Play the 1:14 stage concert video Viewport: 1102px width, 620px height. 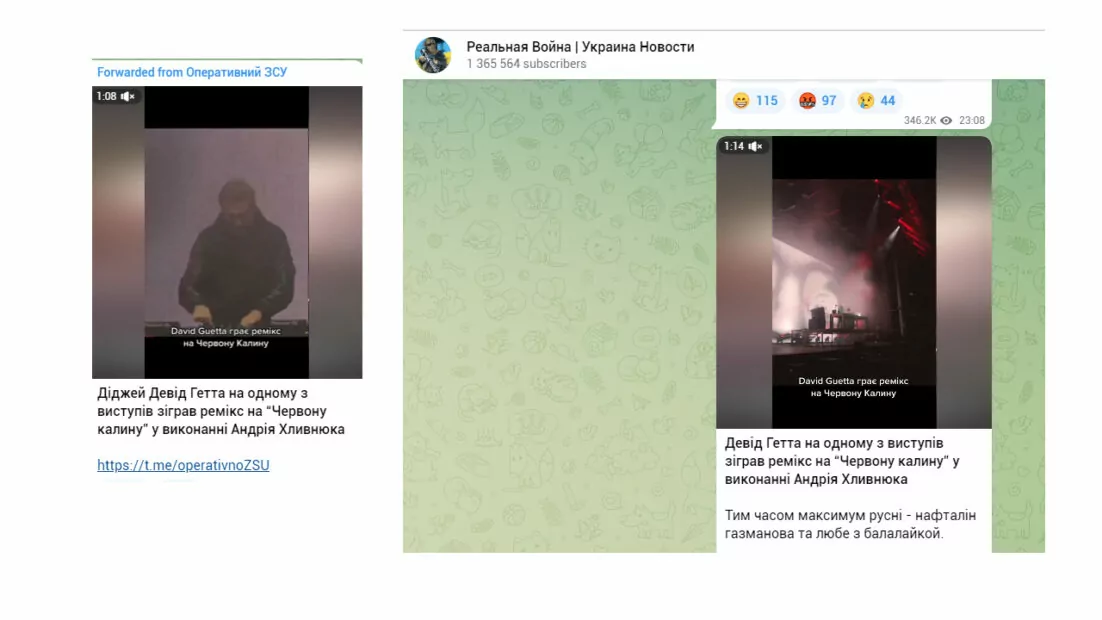coord(854,283)
